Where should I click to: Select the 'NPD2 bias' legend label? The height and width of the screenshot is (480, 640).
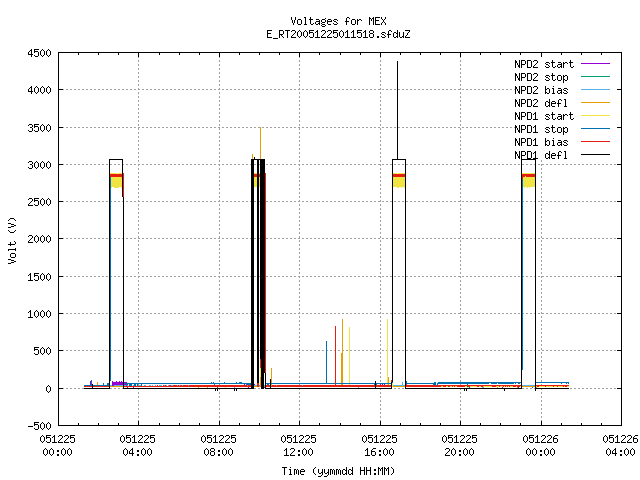coord(541,90)
